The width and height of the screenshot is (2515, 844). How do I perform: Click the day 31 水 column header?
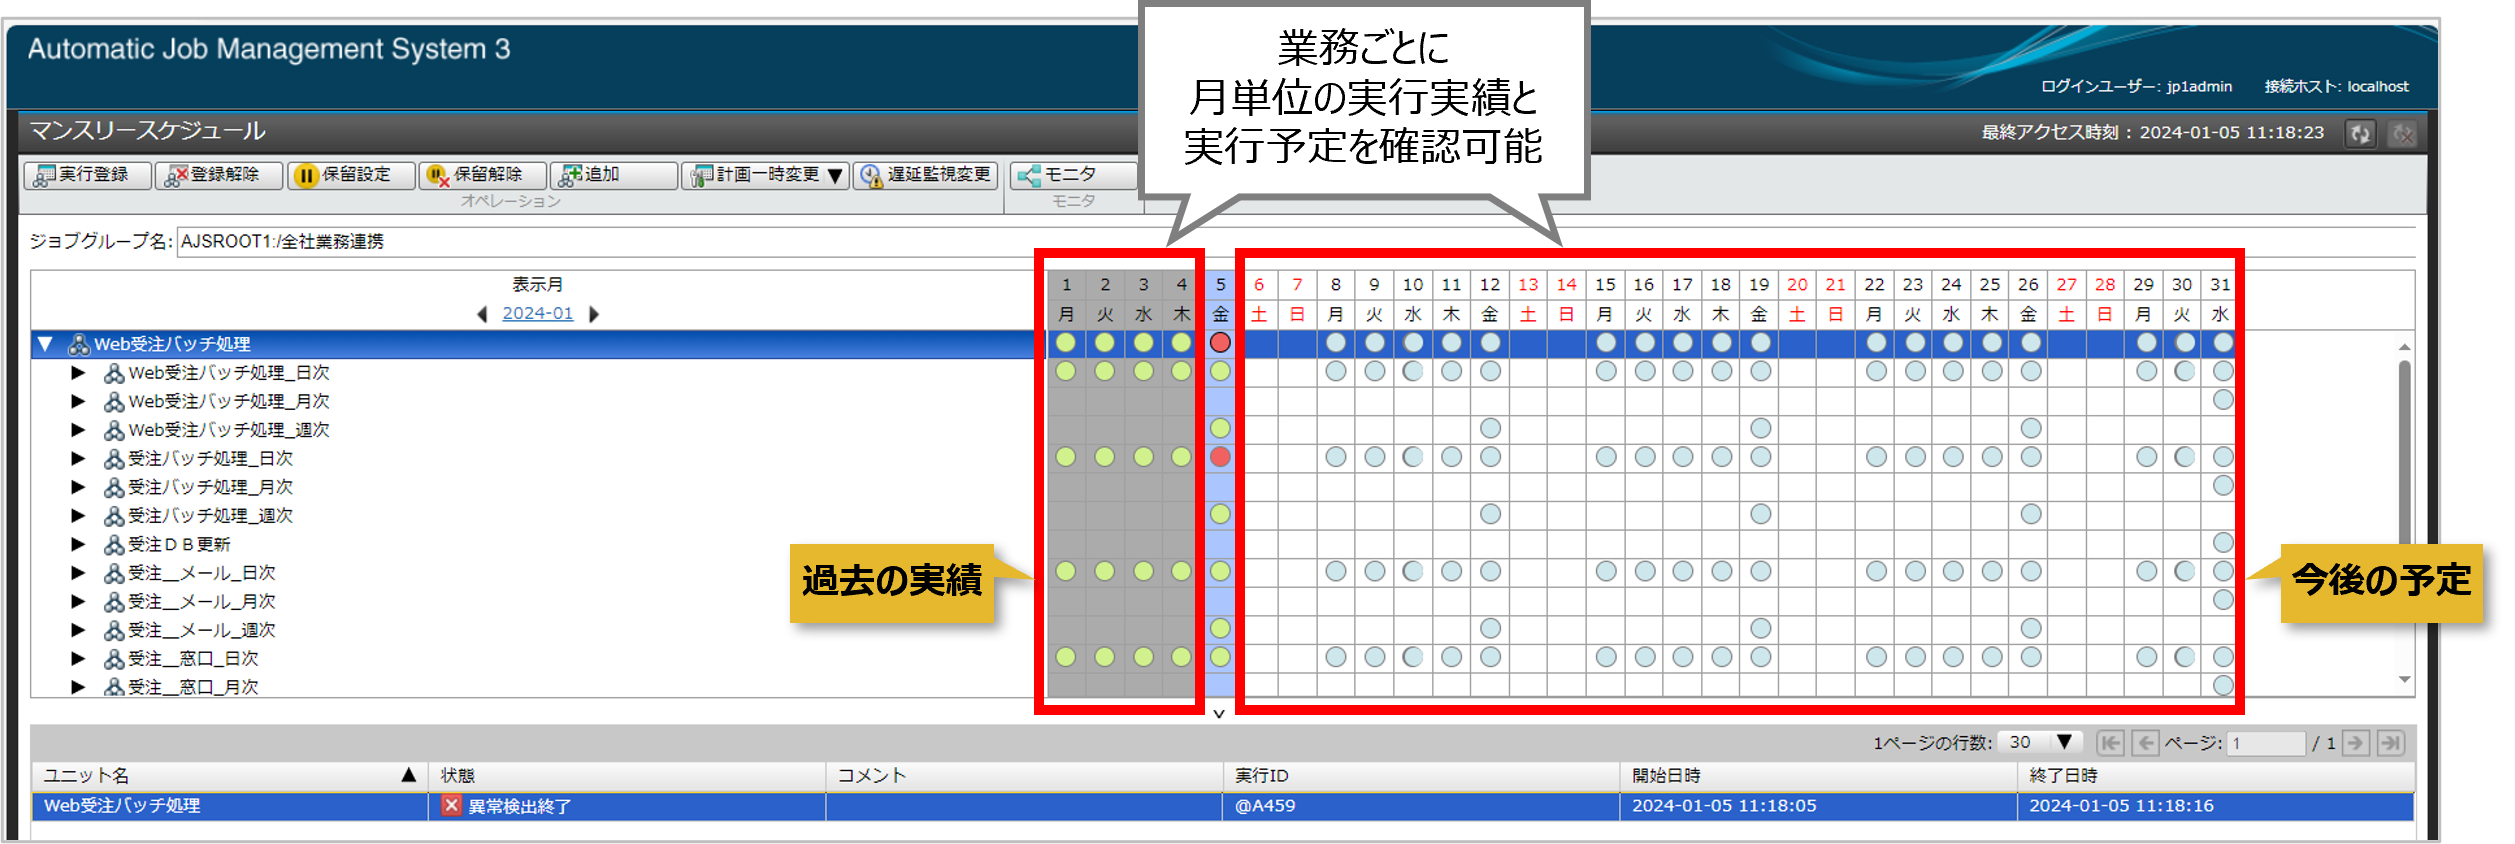click(2220, 299)
